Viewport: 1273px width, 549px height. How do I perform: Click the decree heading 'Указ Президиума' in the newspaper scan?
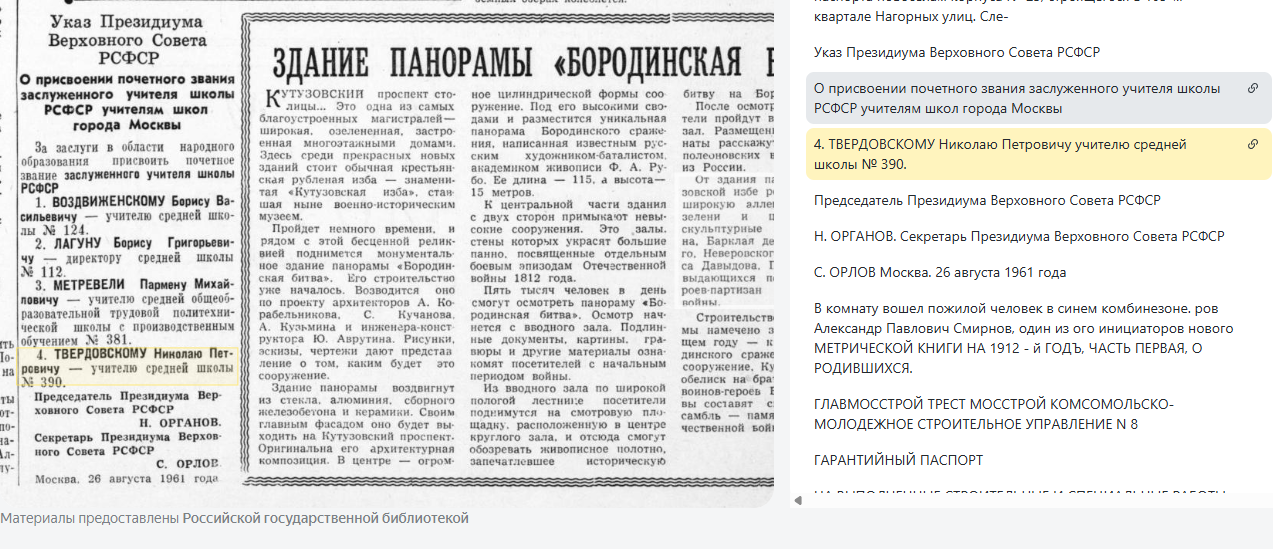pos(127,32)
